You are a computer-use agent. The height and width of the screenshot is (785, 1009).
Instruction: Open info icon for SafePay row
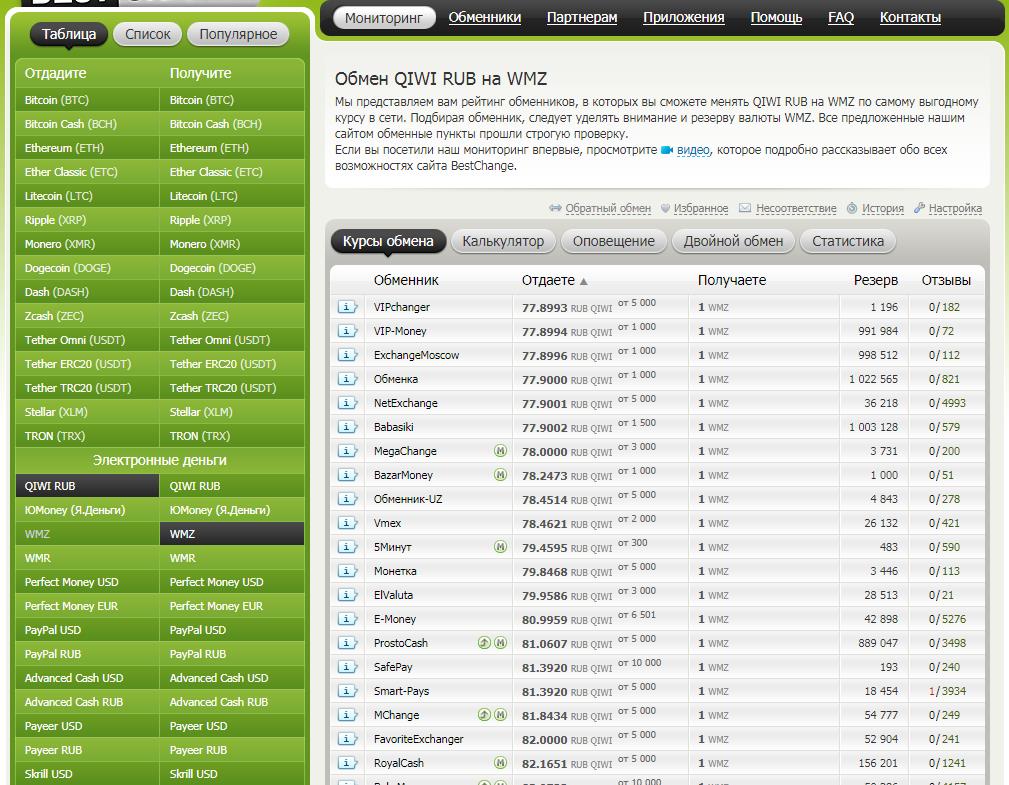[347, 667]
